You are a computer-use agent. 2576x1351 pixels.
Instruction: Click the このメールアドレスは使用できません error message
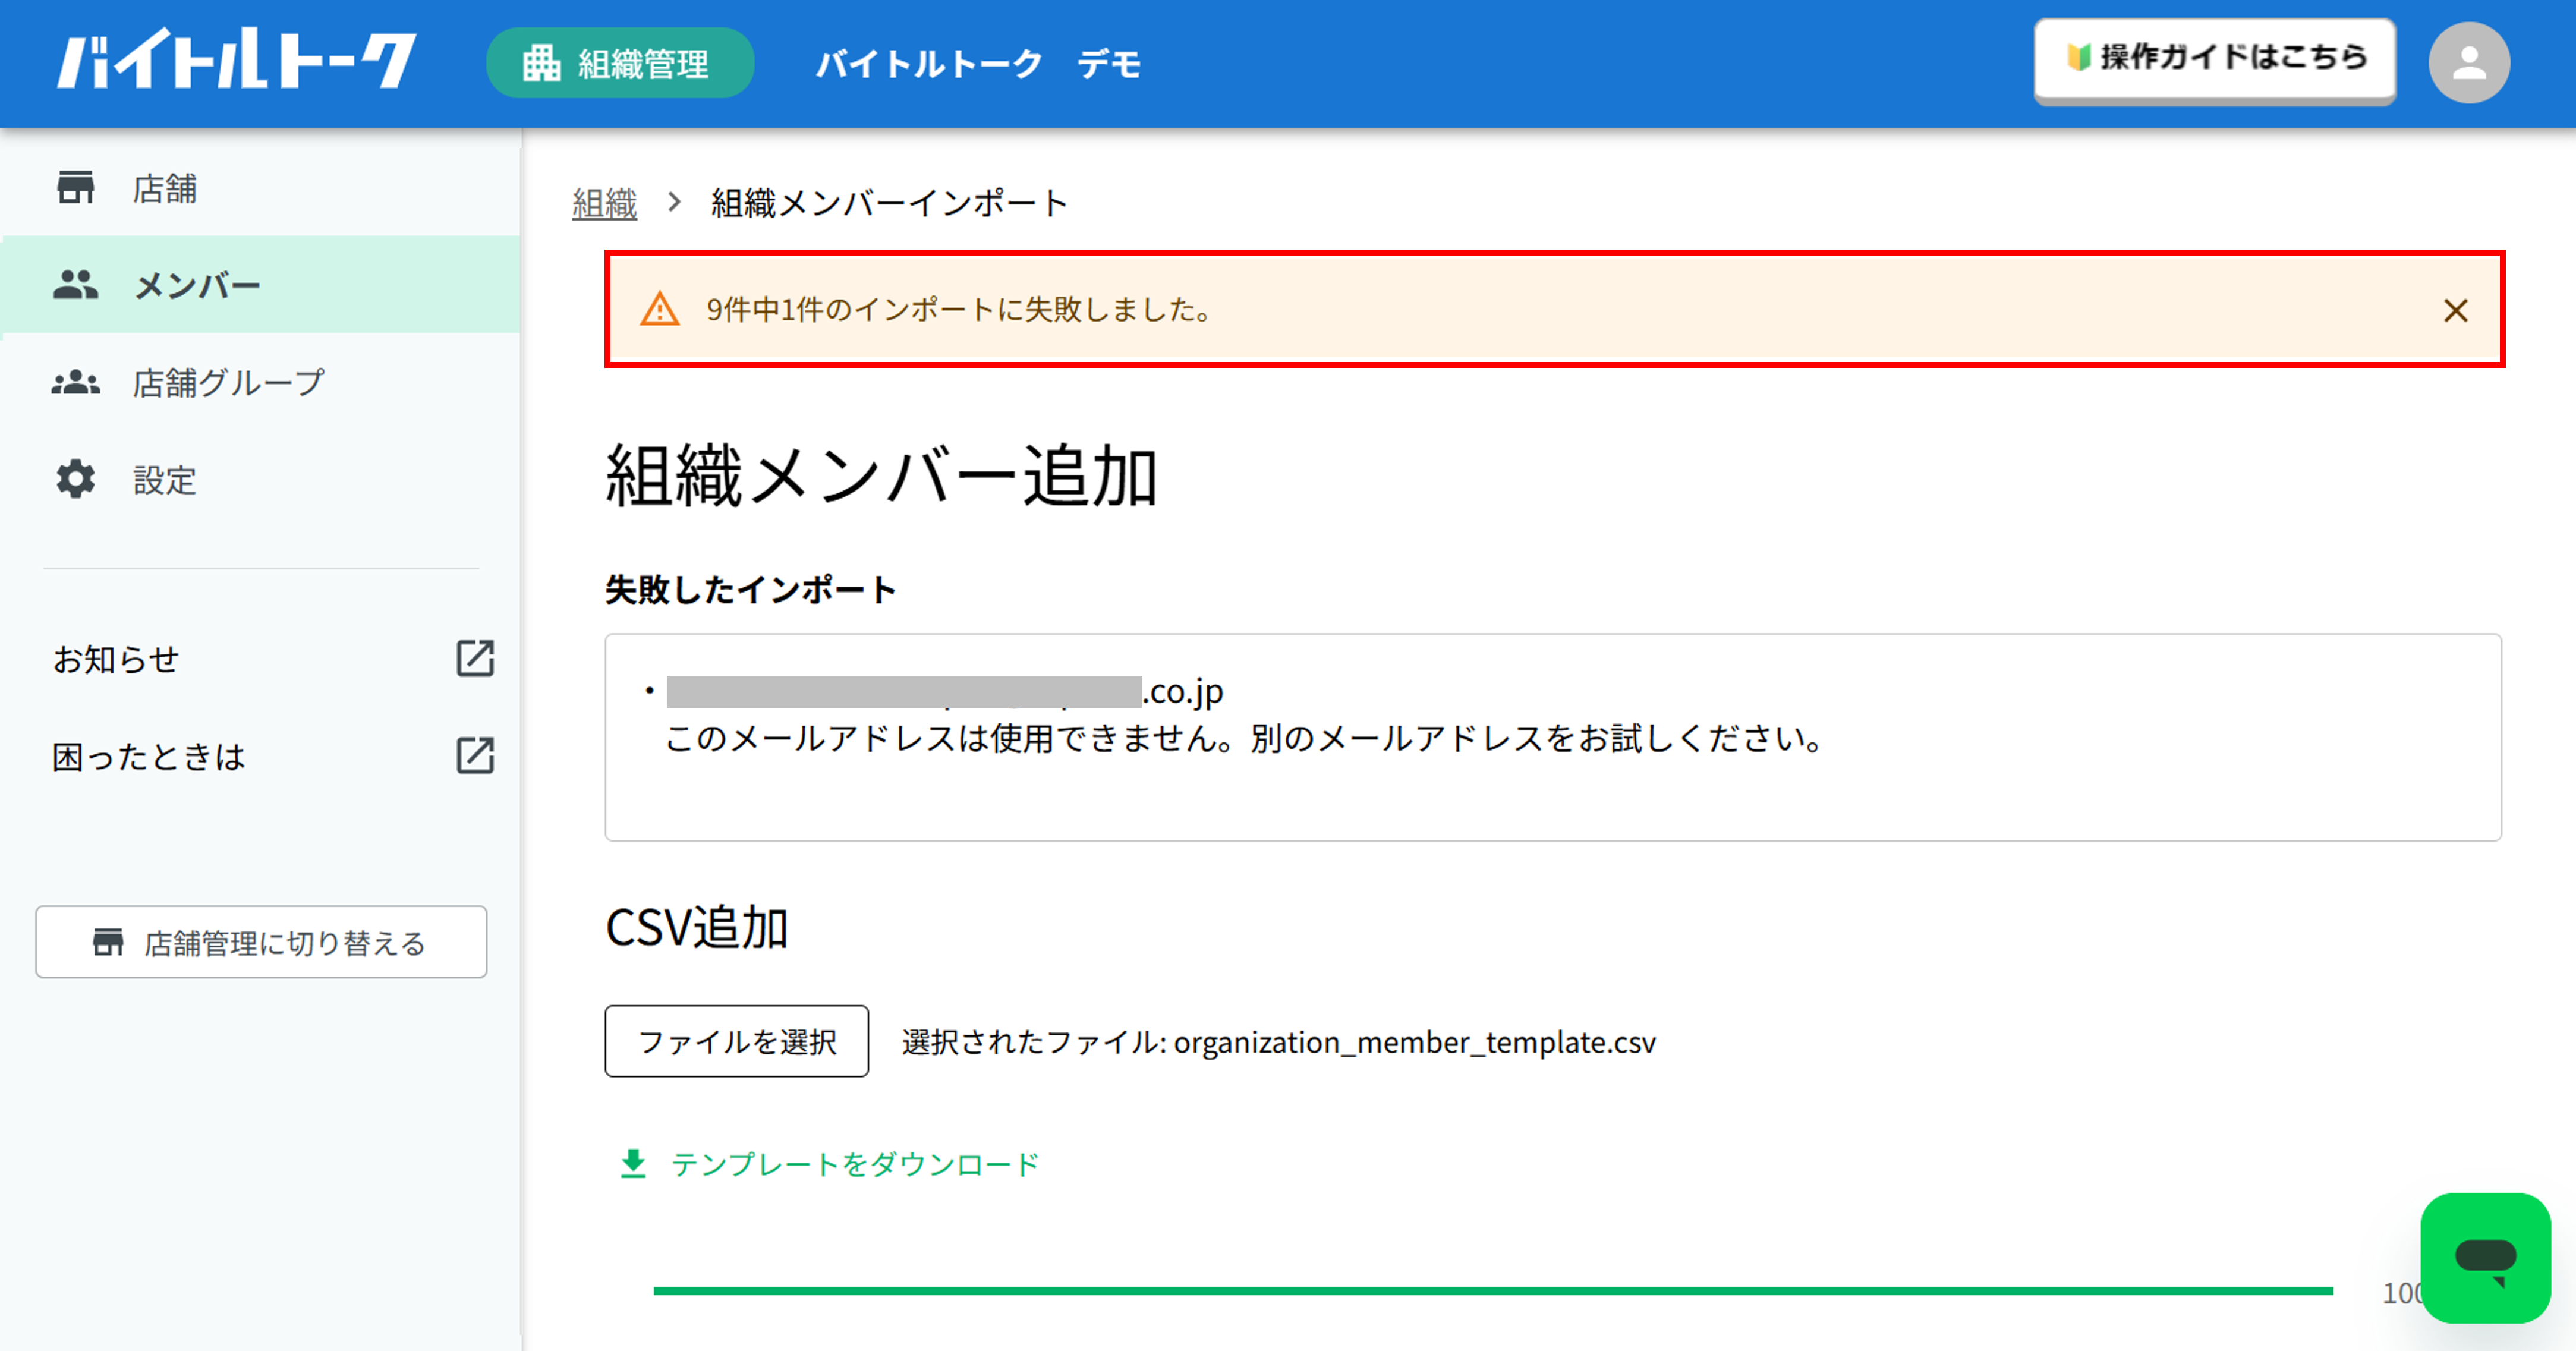(x=1246, y=738)
